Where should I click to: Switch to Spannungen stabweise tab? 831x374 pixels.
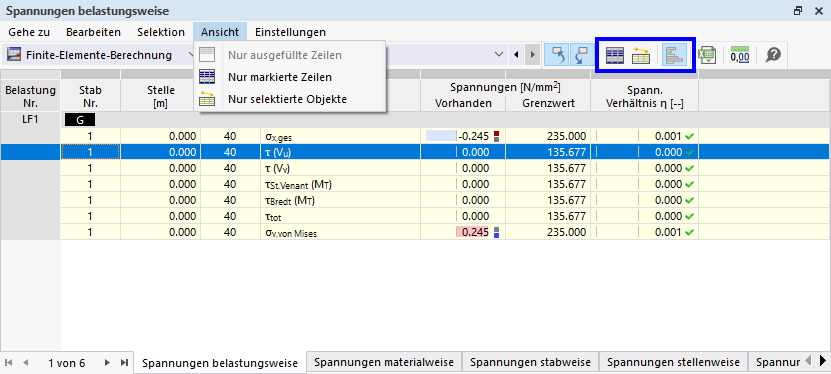(x=530, y=362)
